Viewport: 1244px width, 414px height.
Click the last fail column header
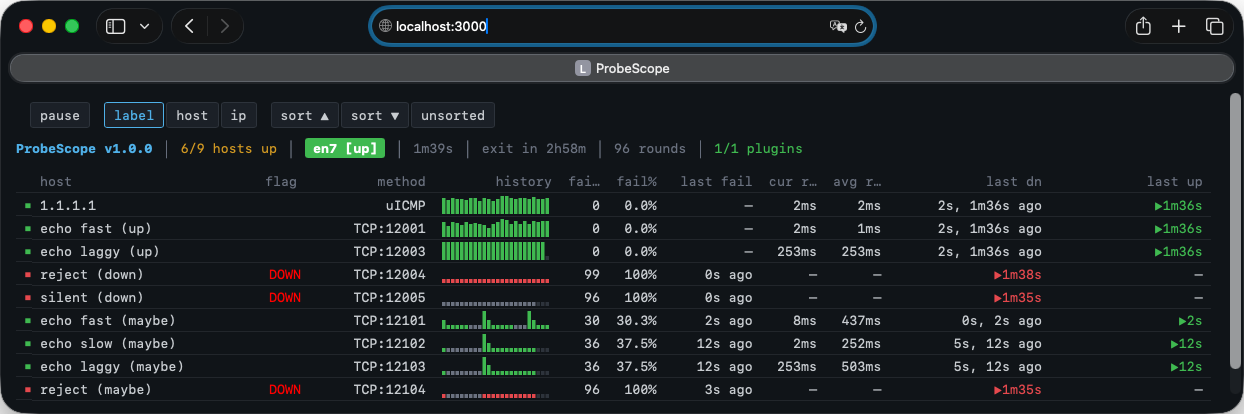pos(716,182)
